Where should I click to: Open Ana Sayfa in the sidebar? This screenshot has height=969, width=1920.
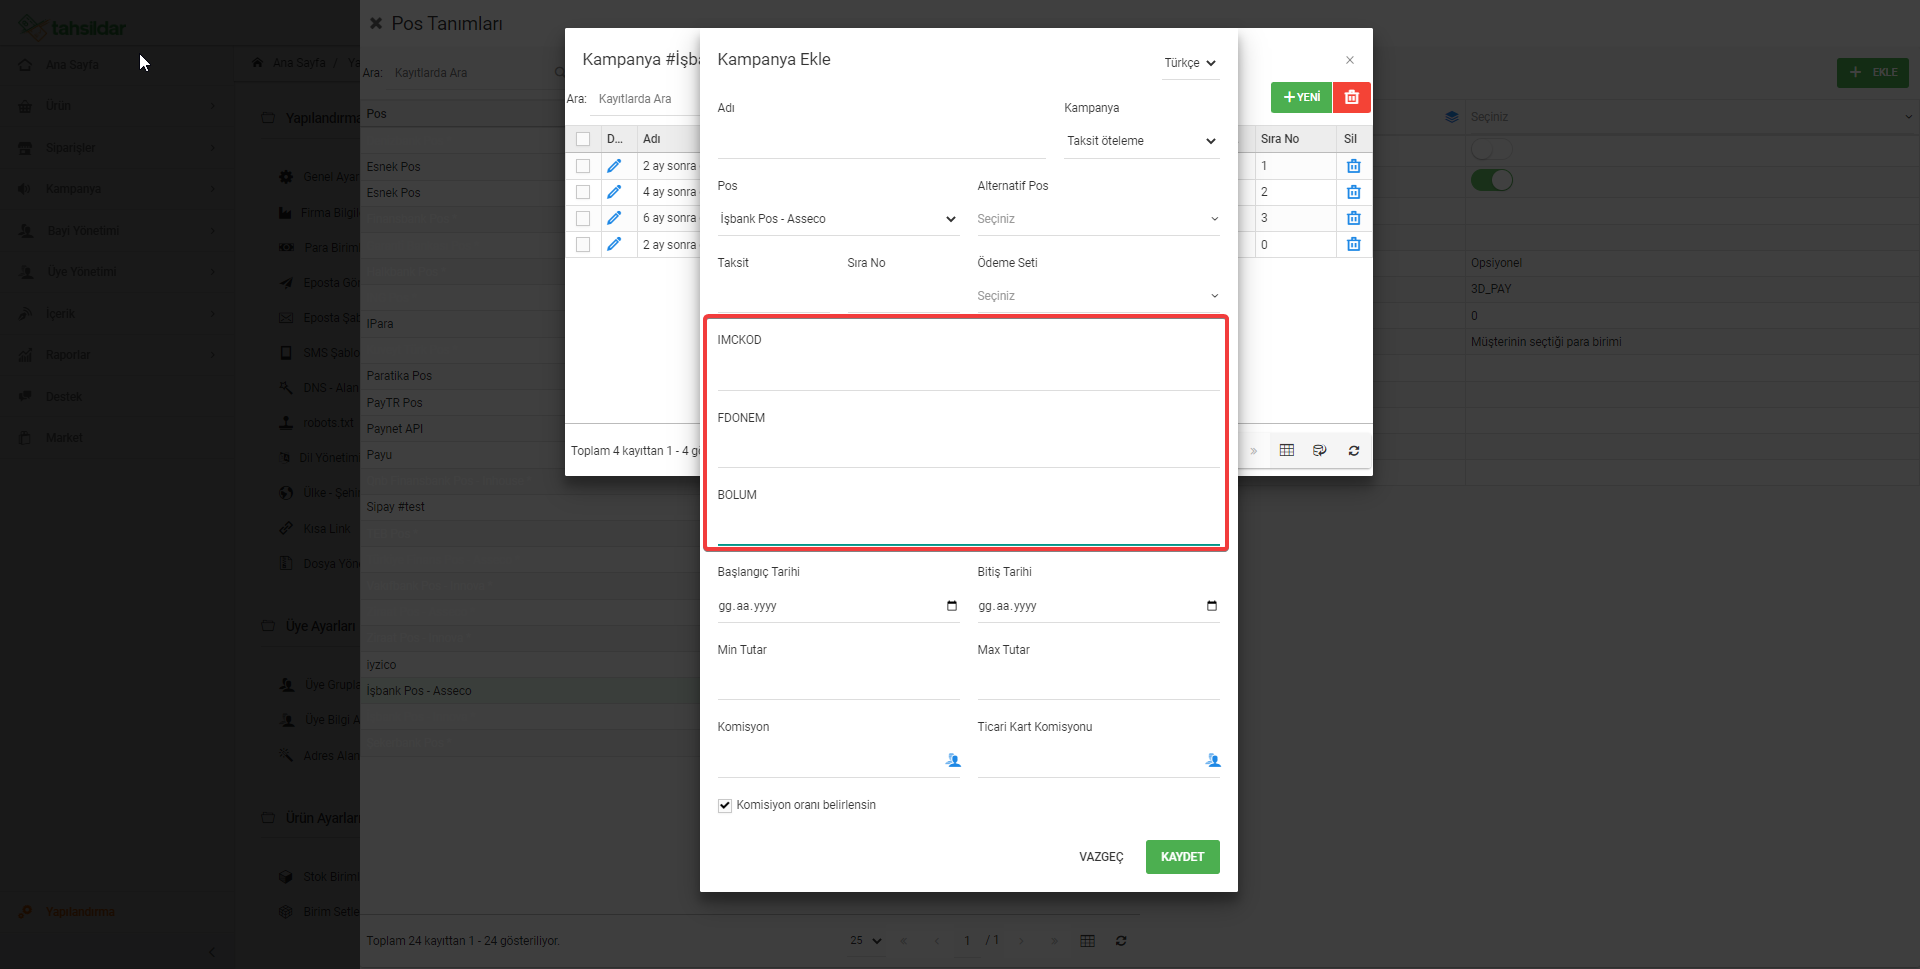click(x=72, y=65)
